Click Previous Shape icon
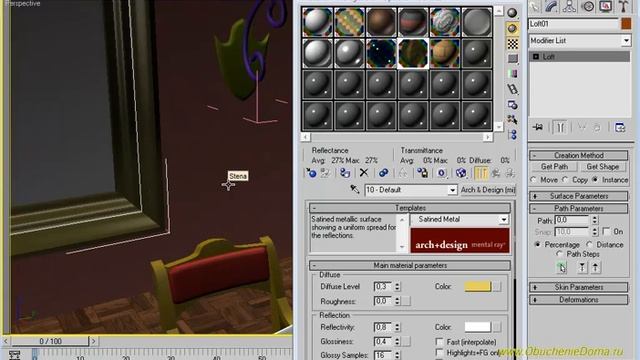Screen dimensions: 640x360 pos(582,267)
